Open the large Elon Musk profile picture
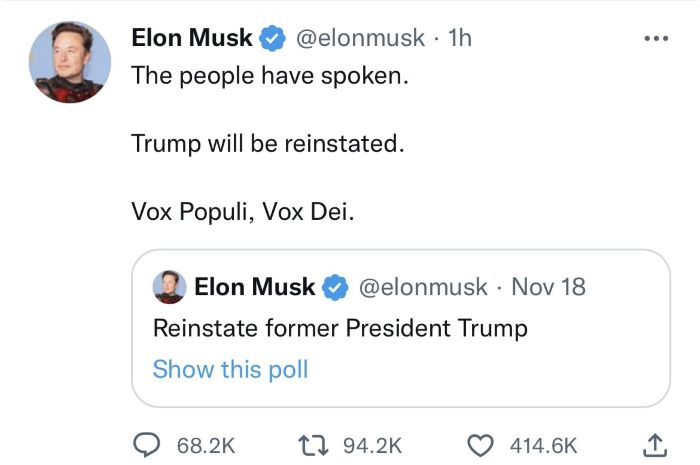This screenshot has height=465, width=700. [x=70, y=62]
